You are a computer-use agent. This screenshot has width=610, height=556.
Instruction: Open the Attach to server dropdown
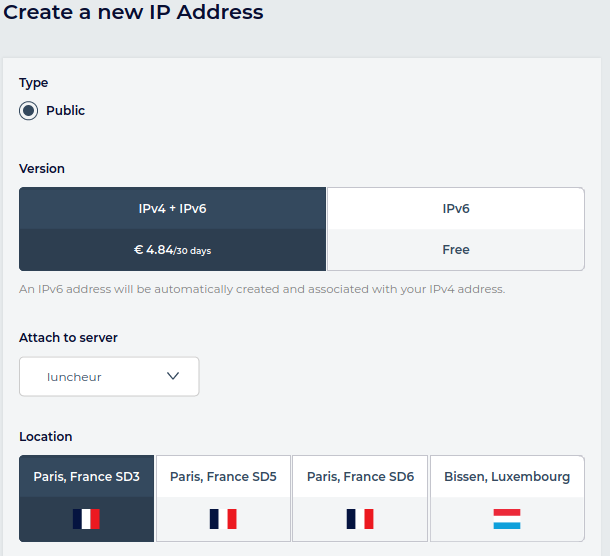pyautogui.click(x=109, y=377)
